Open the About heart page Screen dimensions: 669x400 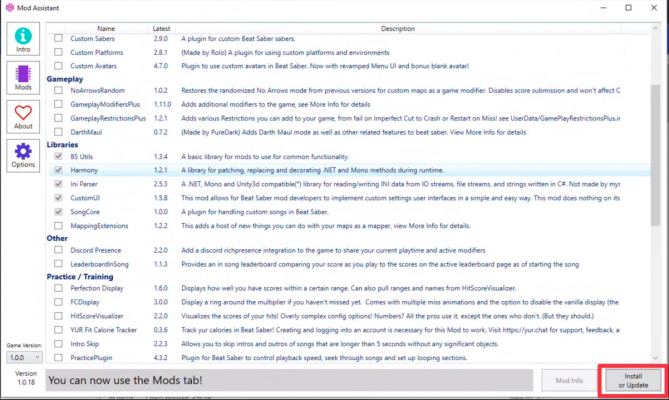pyautogui.click(x=23, y=117)
